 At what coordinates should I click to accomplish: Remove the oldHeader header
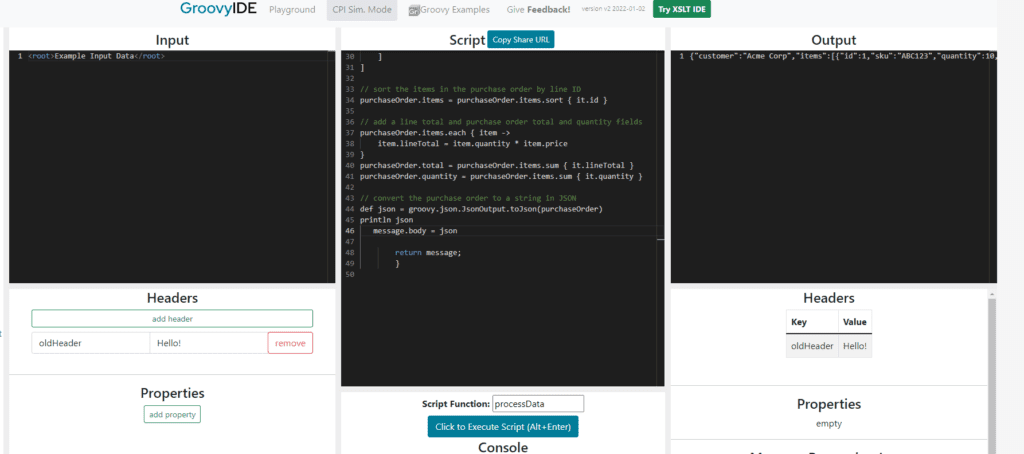pos(290,343)
